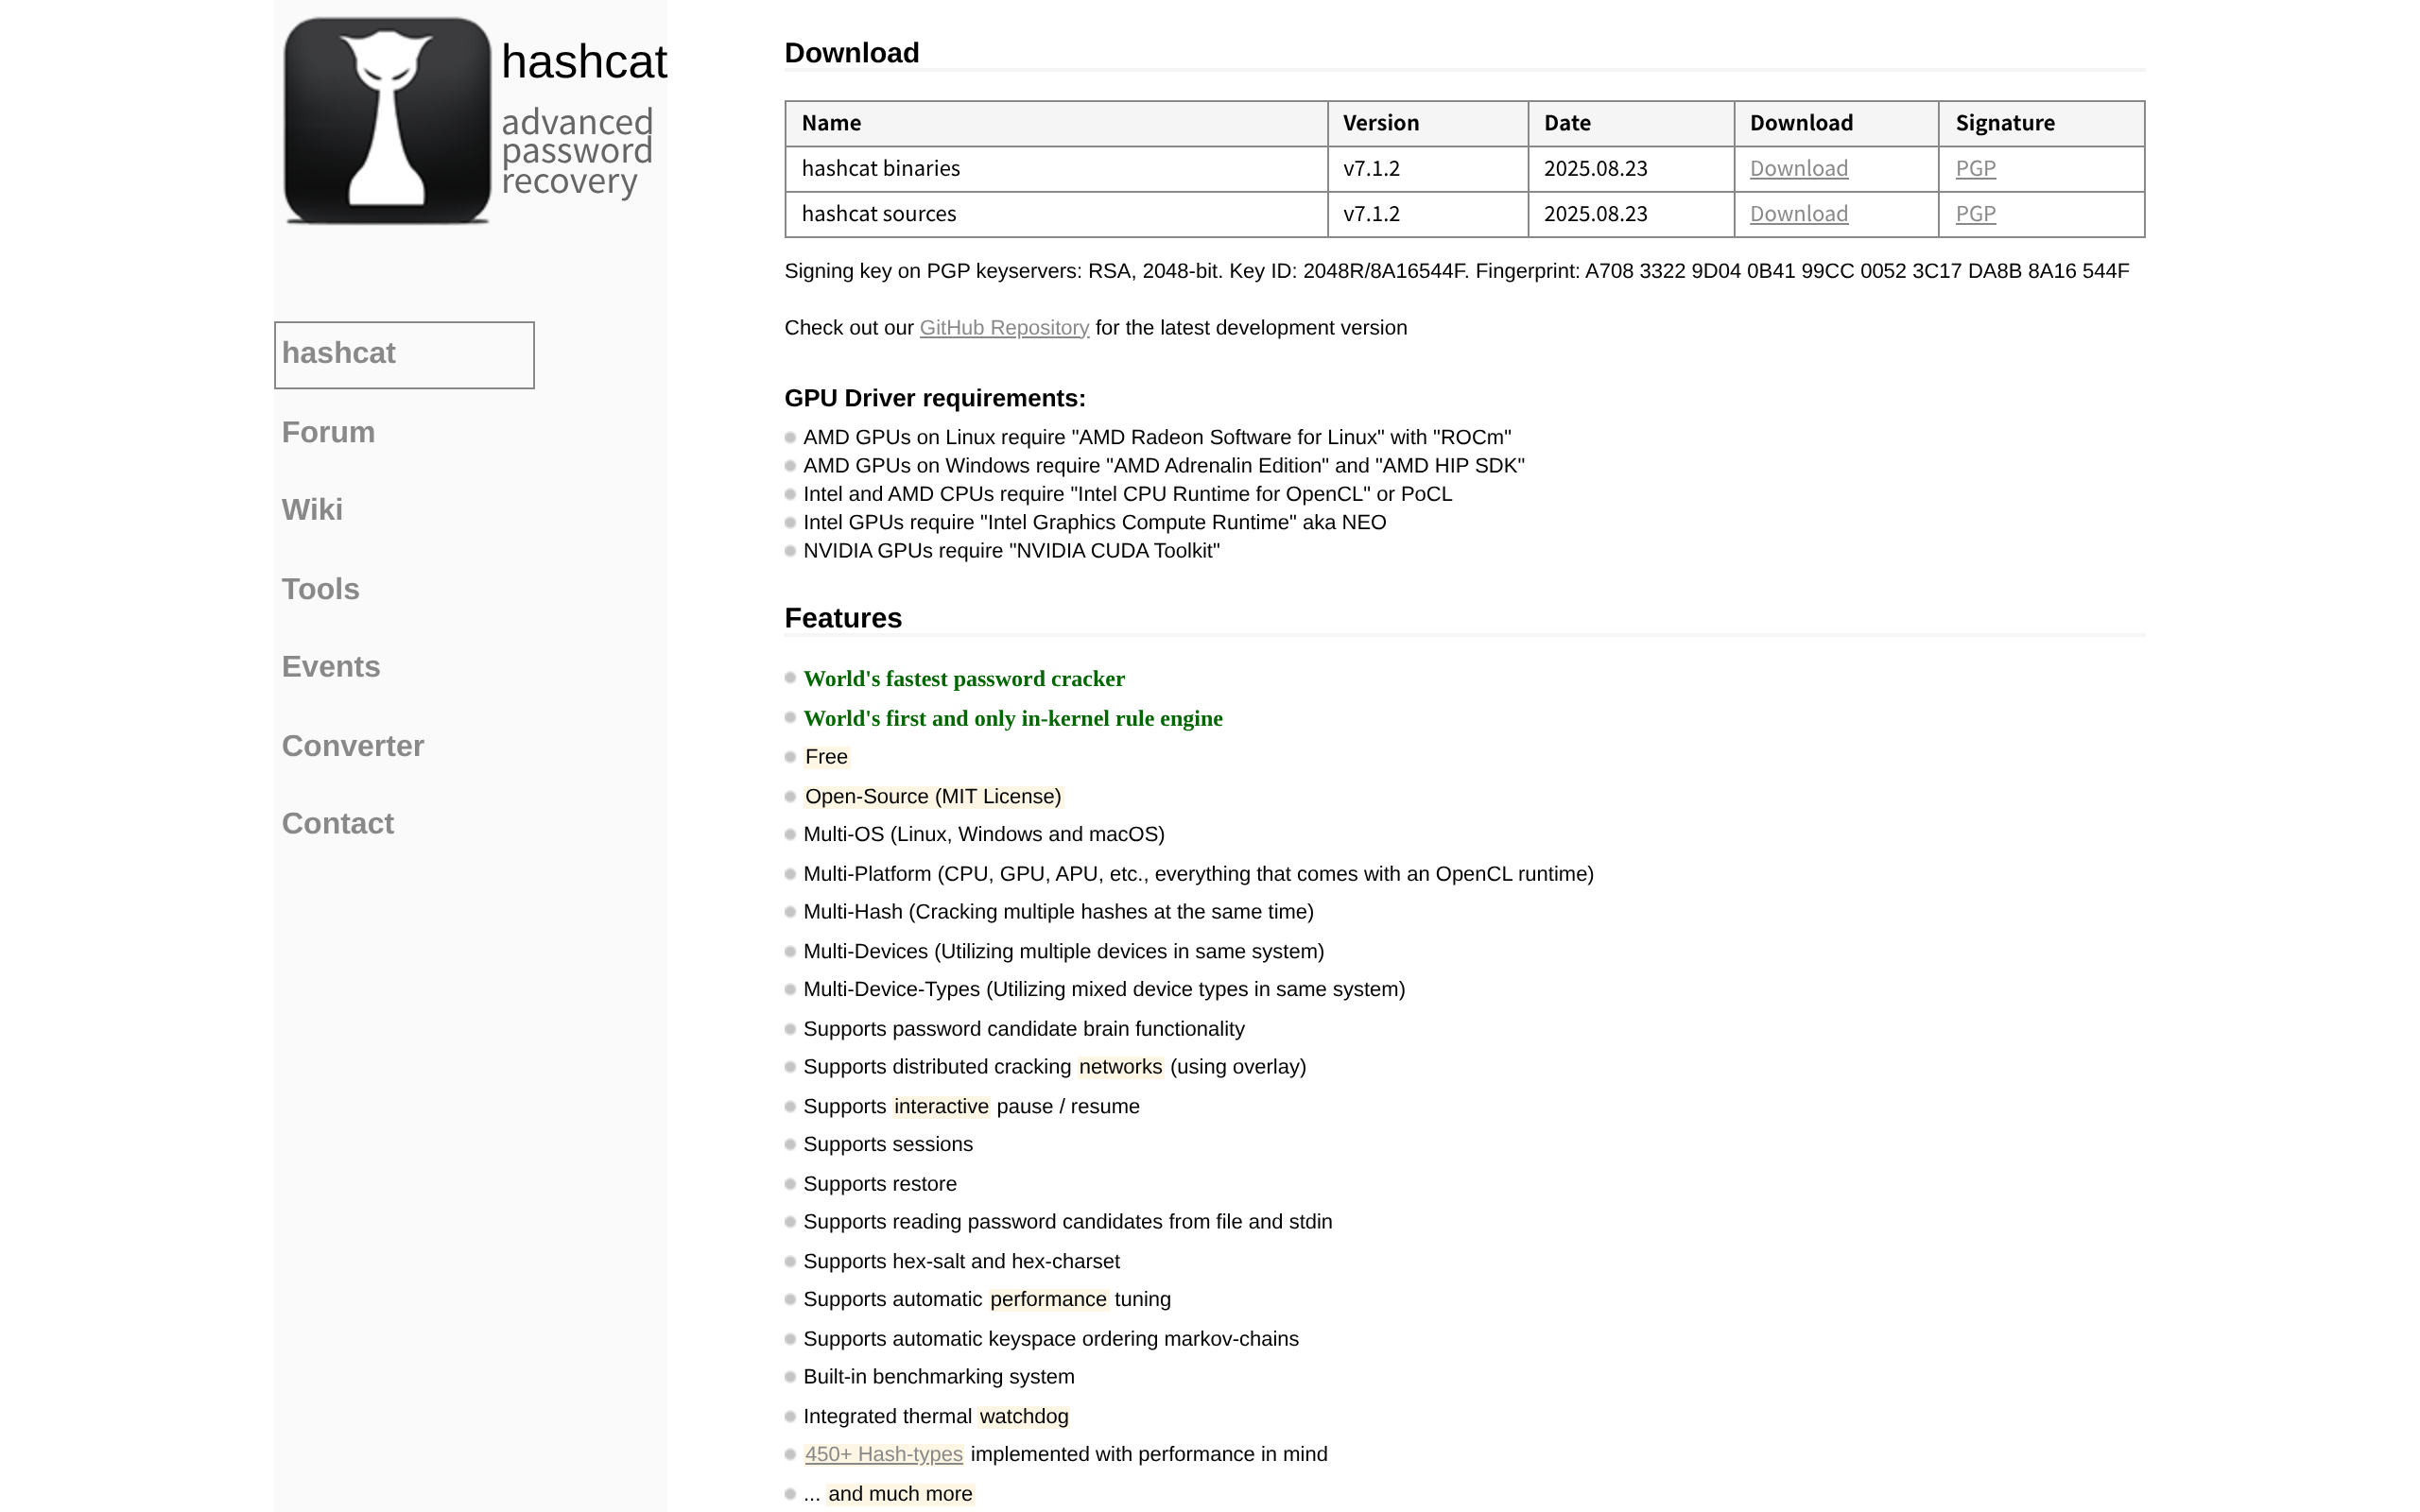Navigate to Events
Screen dimensions: 2420x1512
coord(331,667)
